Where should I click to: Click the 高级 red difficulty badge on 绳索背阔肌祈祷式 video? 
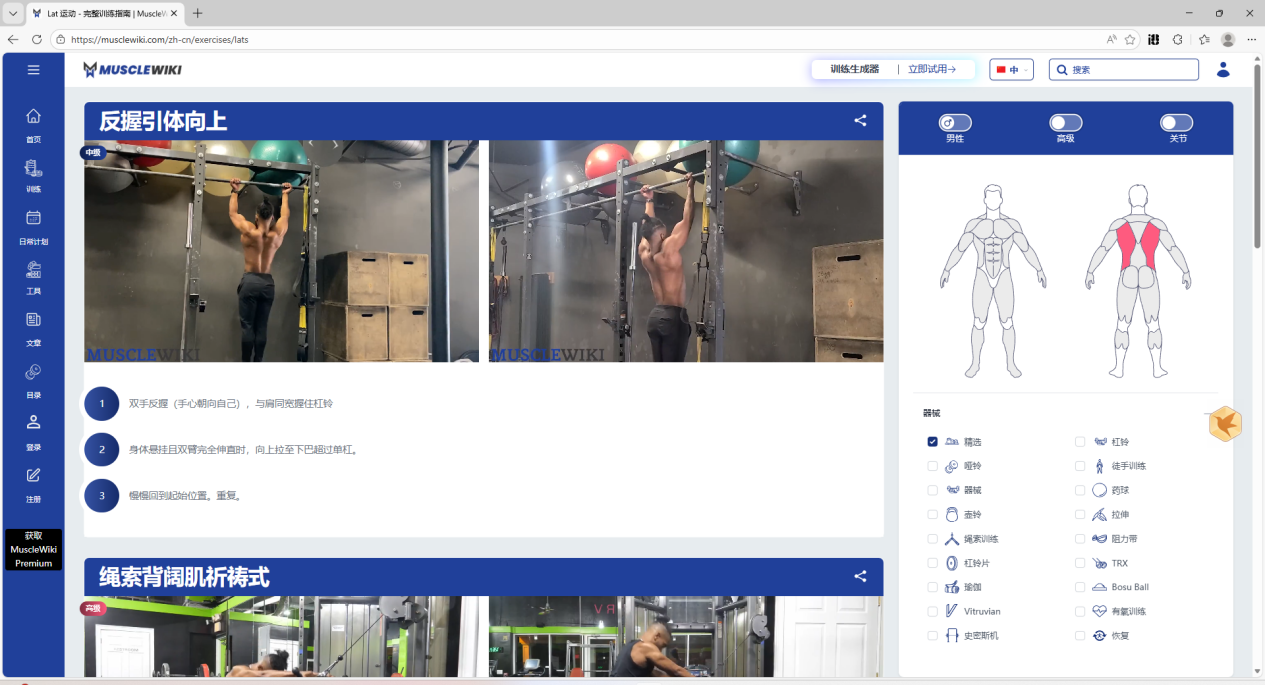tap(93, 608)
